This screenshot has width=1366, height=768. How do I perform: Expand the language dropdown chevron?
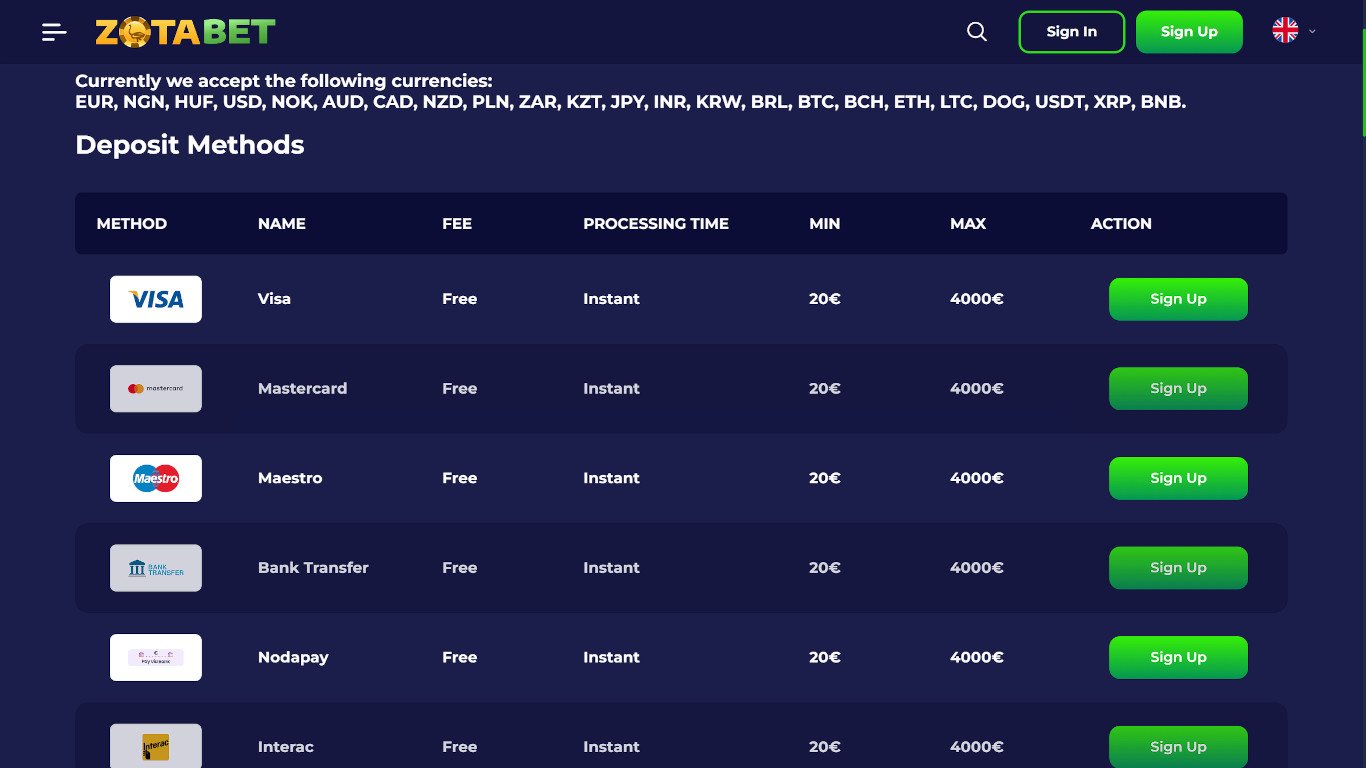coord(1312,31)
